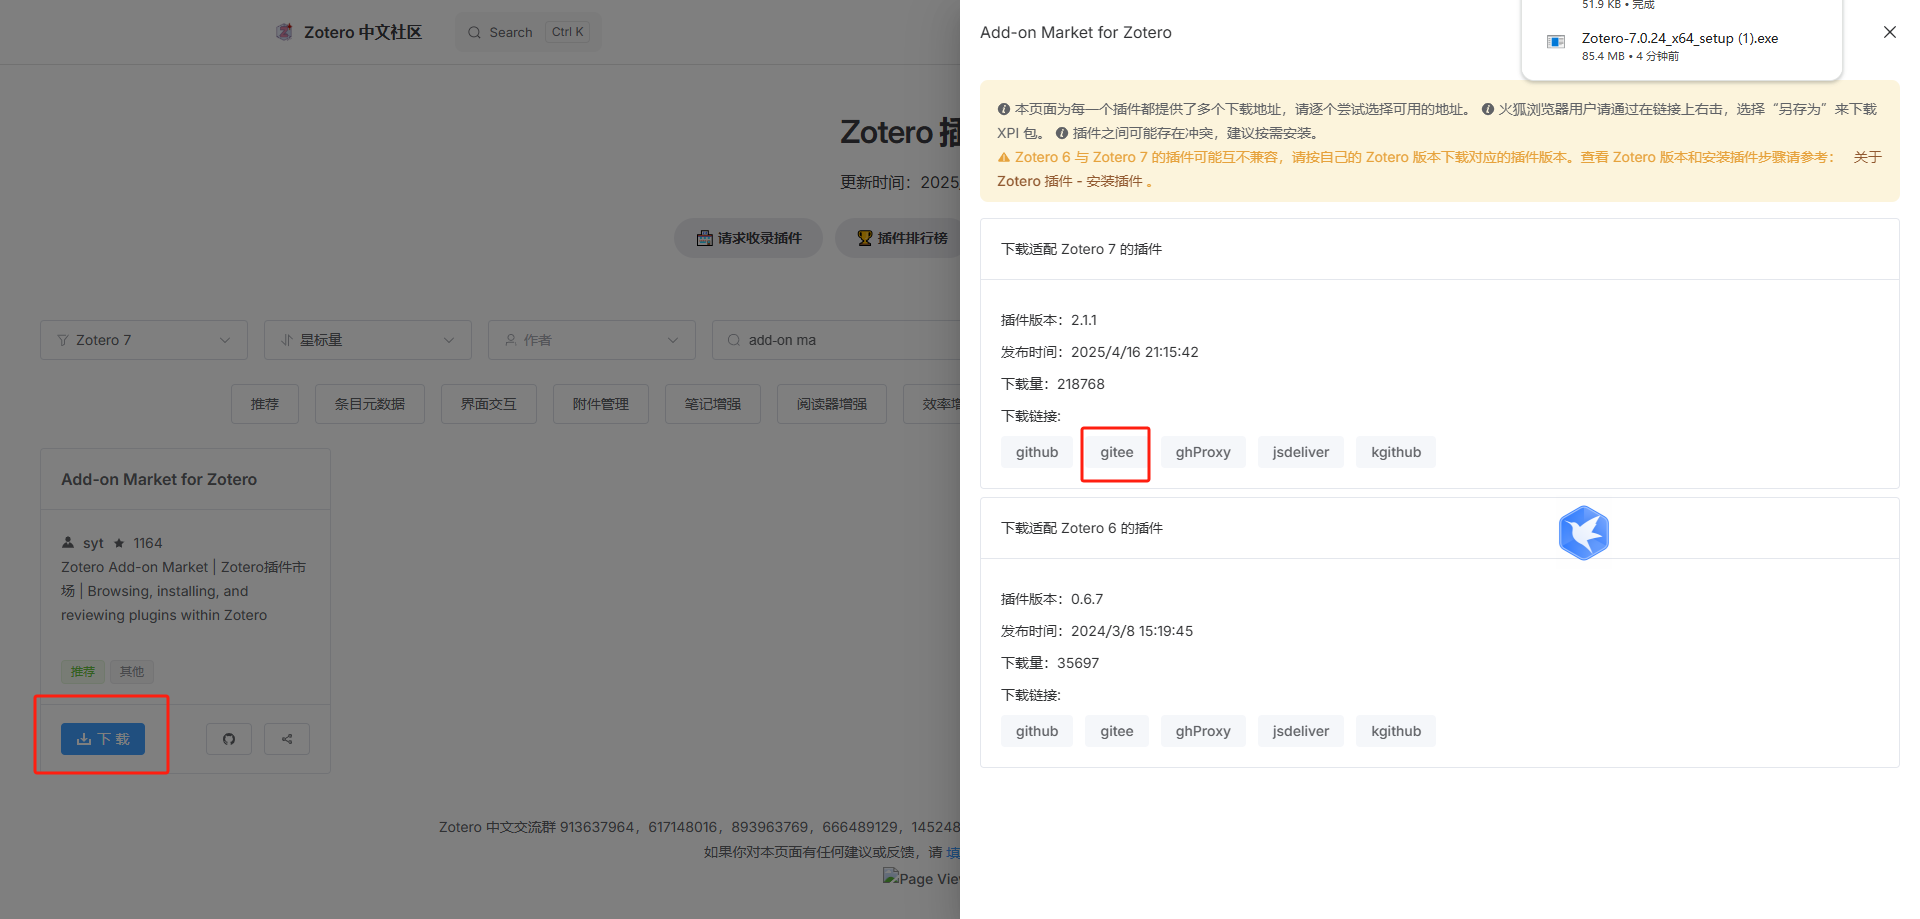1920x919 pixels.
Task: Click gitee link for Zotero 6 plugin
Action: pyautogui.click(x=1117, y=731)
